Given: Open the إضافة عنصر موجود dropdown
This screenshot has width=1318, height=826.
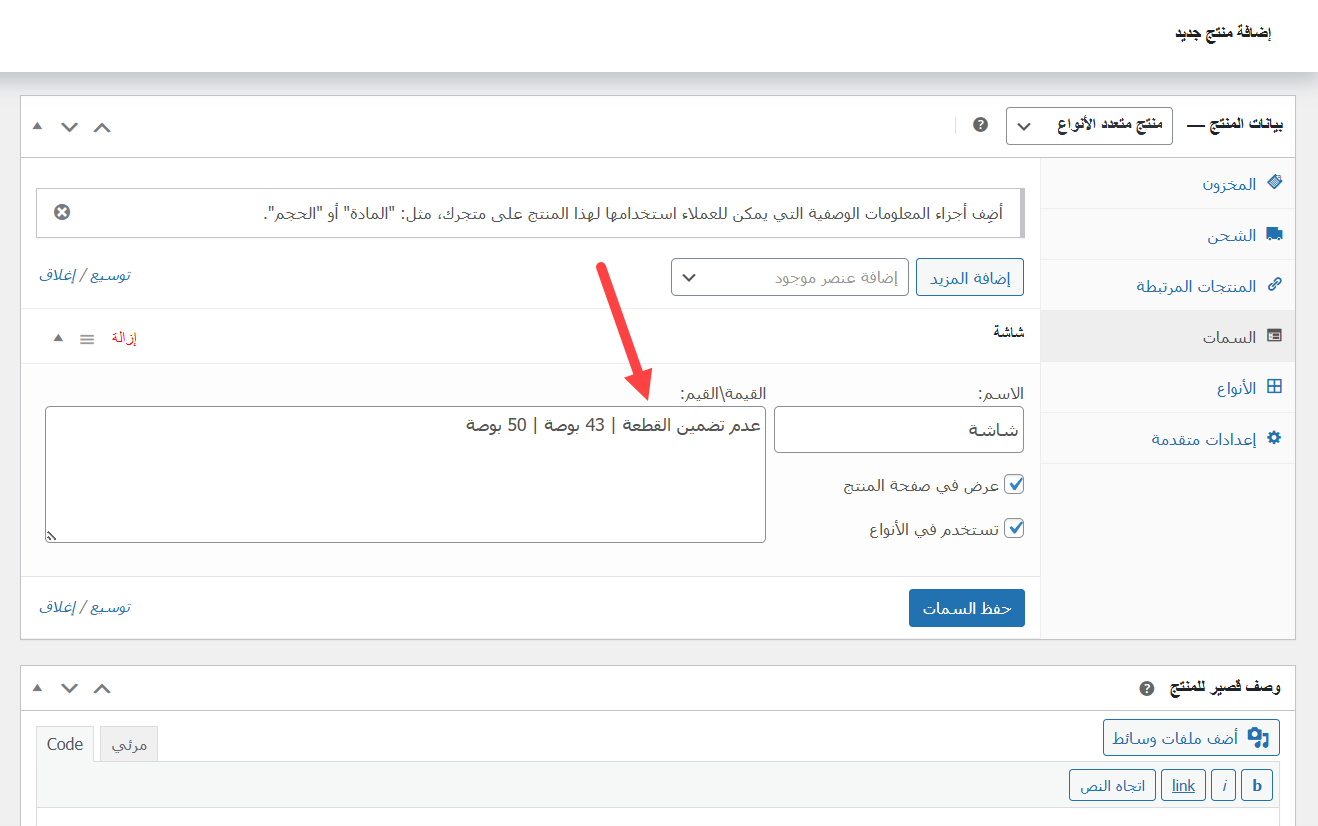Looking at the screenshot, I should 789,278.
